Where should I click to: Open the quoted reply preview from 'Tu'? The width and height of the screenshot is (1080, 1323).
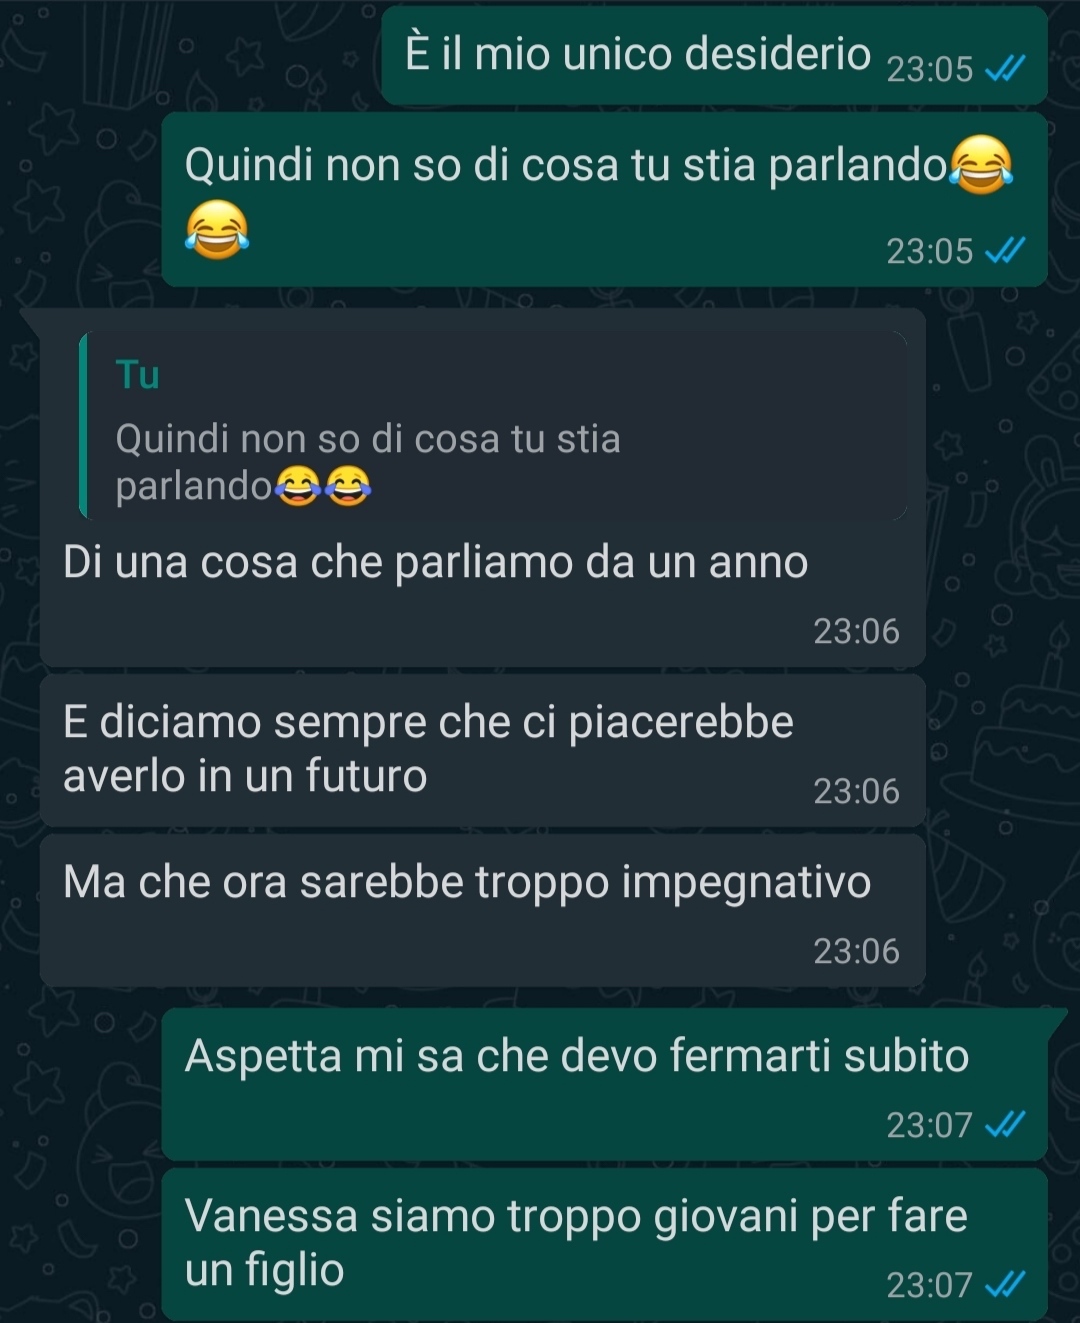[x=493, y=426]
